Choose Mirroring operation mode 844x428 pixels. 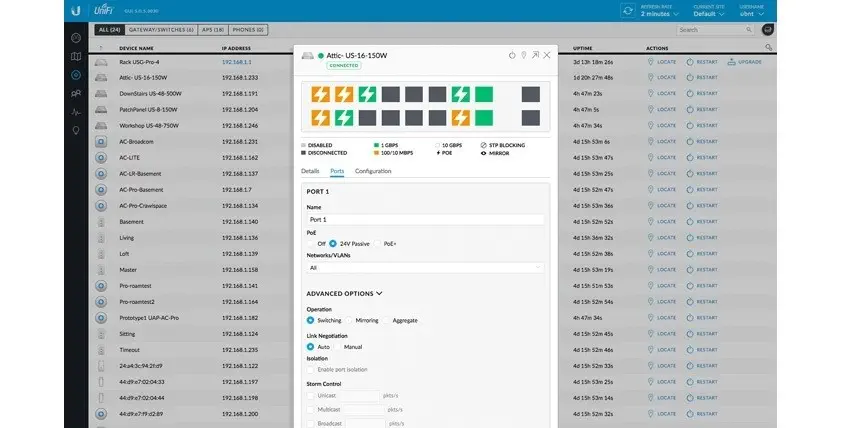[x=349, y=320]
